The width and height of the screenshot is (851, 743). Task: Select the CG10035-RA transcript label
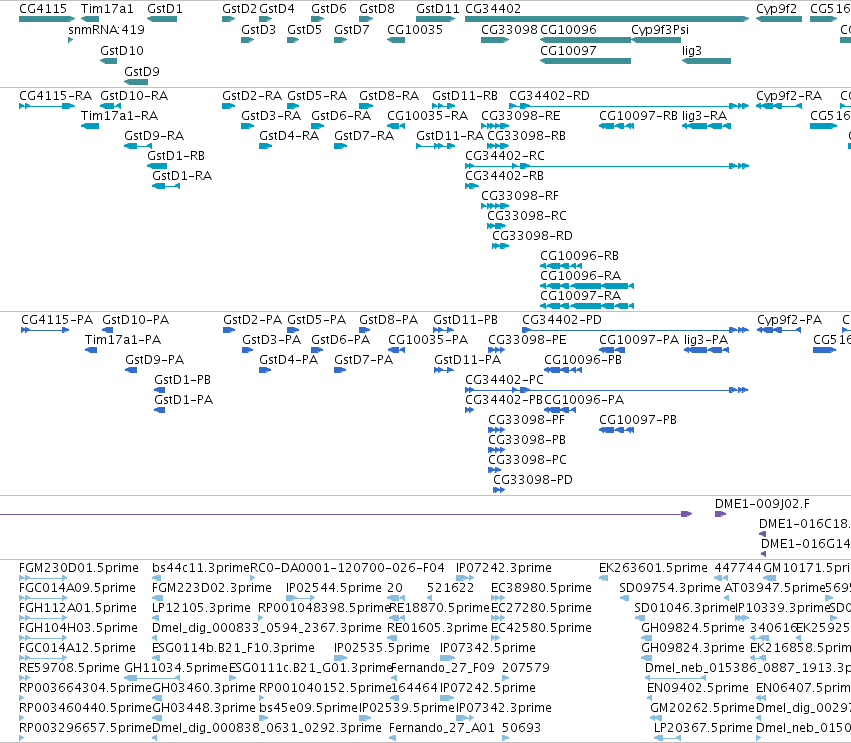click(x=427, y=116)
